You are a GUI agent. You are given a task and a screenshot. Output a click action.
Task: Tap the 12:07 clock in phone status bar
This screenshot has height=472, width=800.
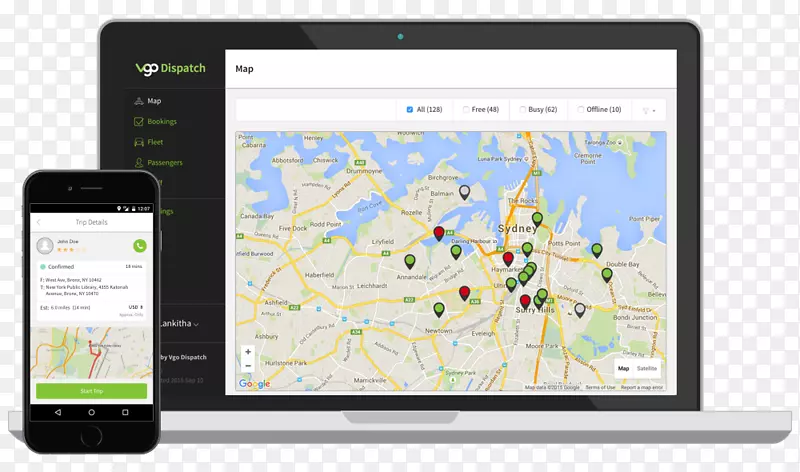144,208
